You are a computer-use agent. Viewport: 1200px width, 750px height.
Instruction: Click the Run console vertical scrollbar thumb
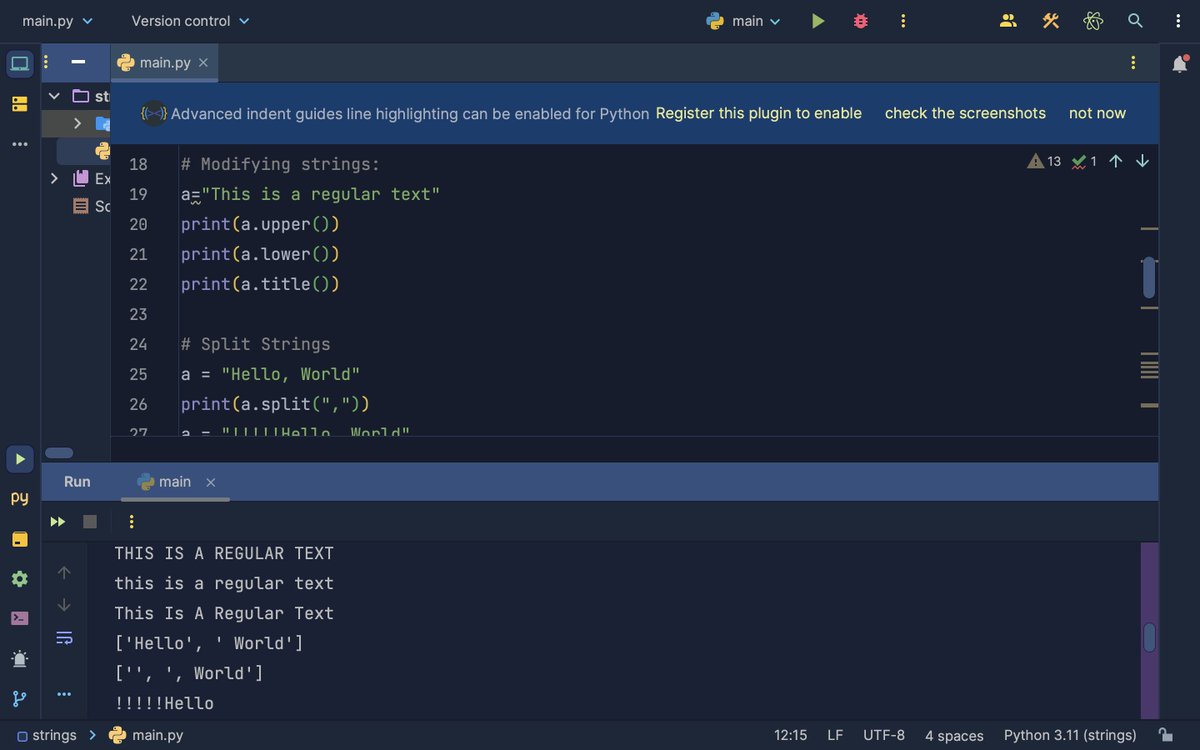tap(1149, 637)
